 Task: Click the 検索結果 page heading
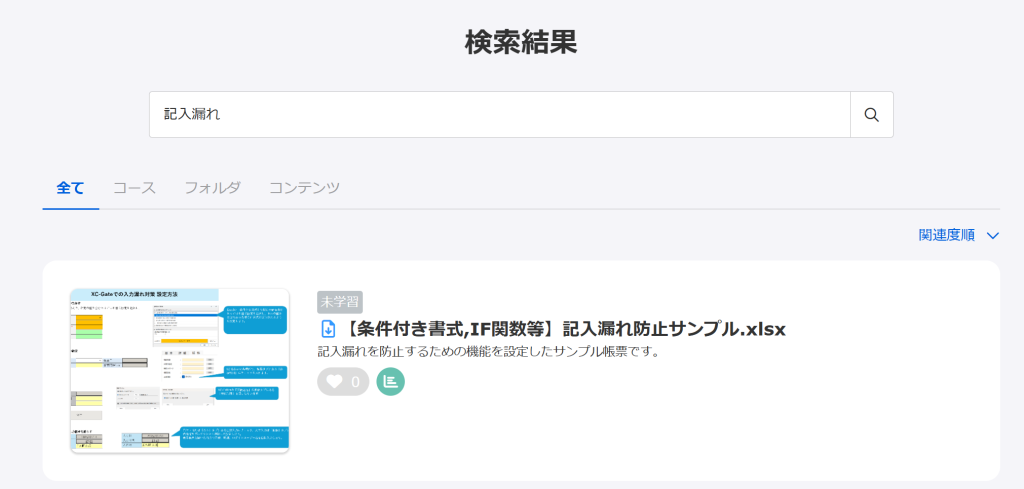click(x=520, y=42)
